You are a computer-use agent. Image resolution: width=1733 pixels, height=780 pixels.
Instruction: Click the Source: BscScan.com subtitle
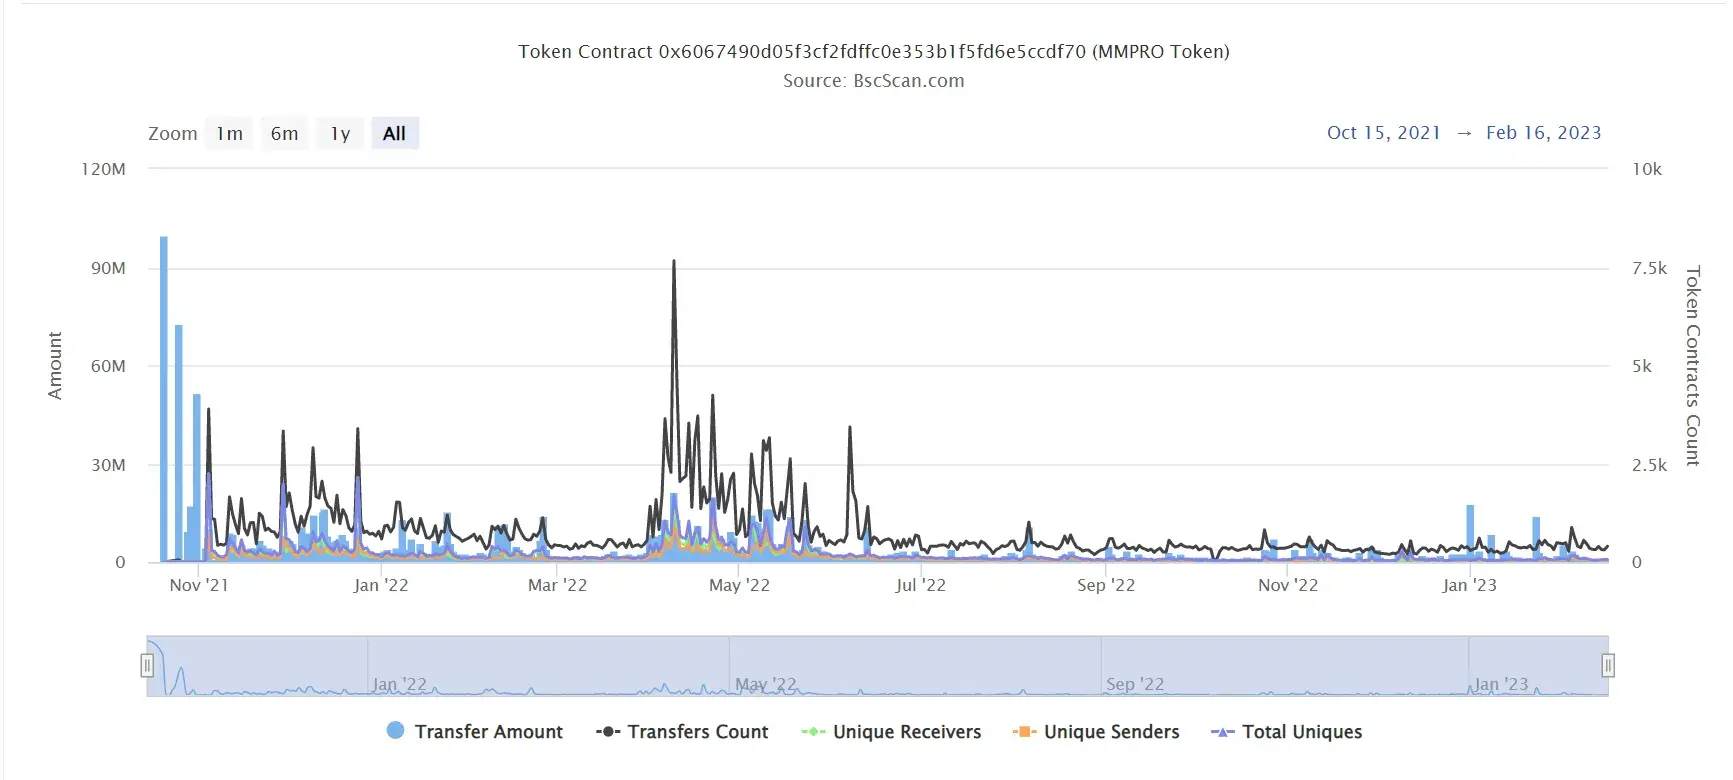[x=873, y=80]
